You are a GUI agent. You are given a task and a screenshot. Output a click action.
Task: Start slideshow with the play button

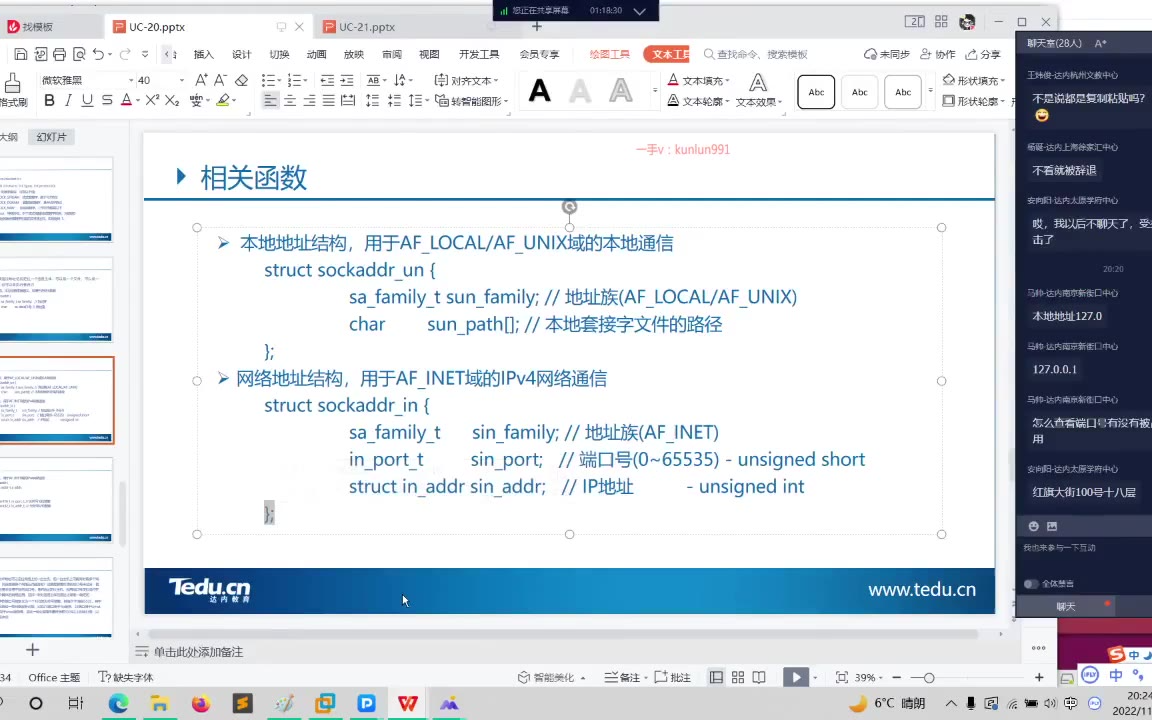[x=796, y=677]
